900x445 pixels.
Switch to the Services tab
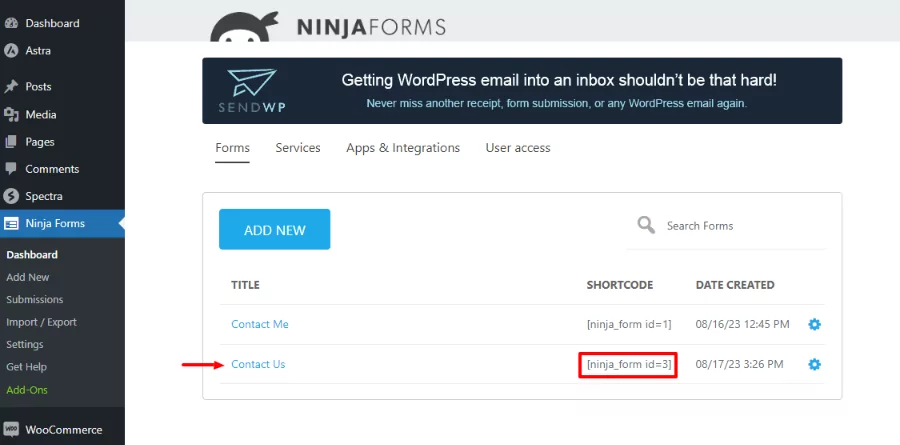(x=298, y=148)
